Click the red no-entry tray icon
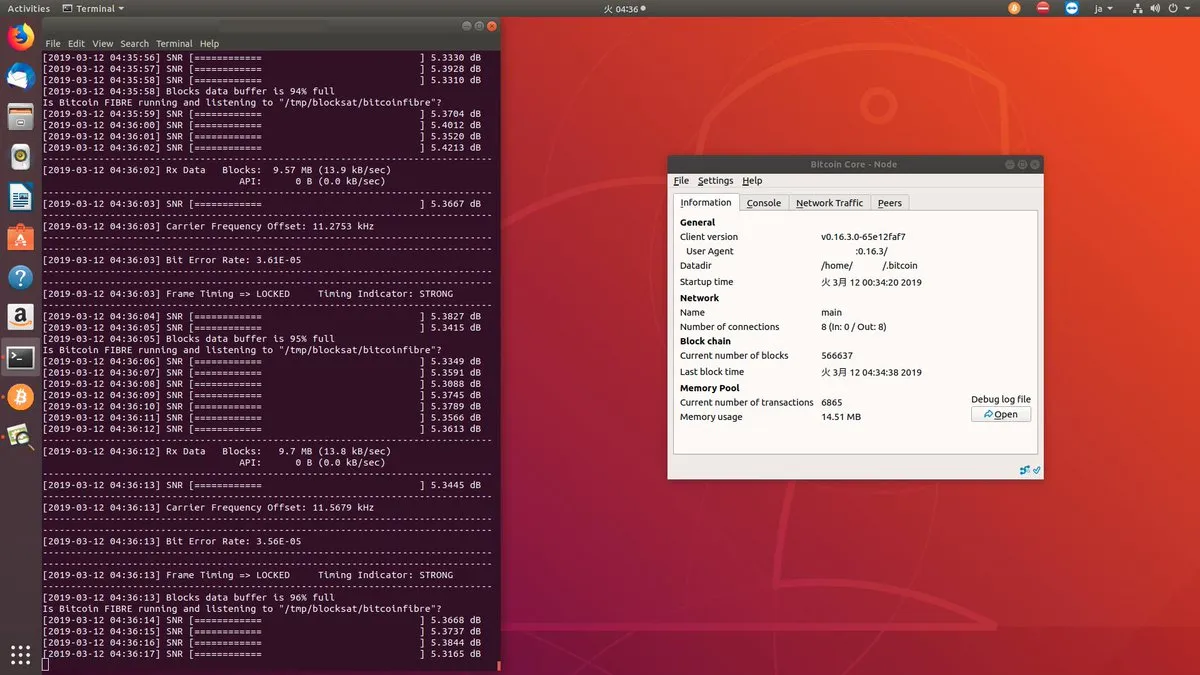This screenshot has width=1200, height=675. click(x=1043, y=8)
